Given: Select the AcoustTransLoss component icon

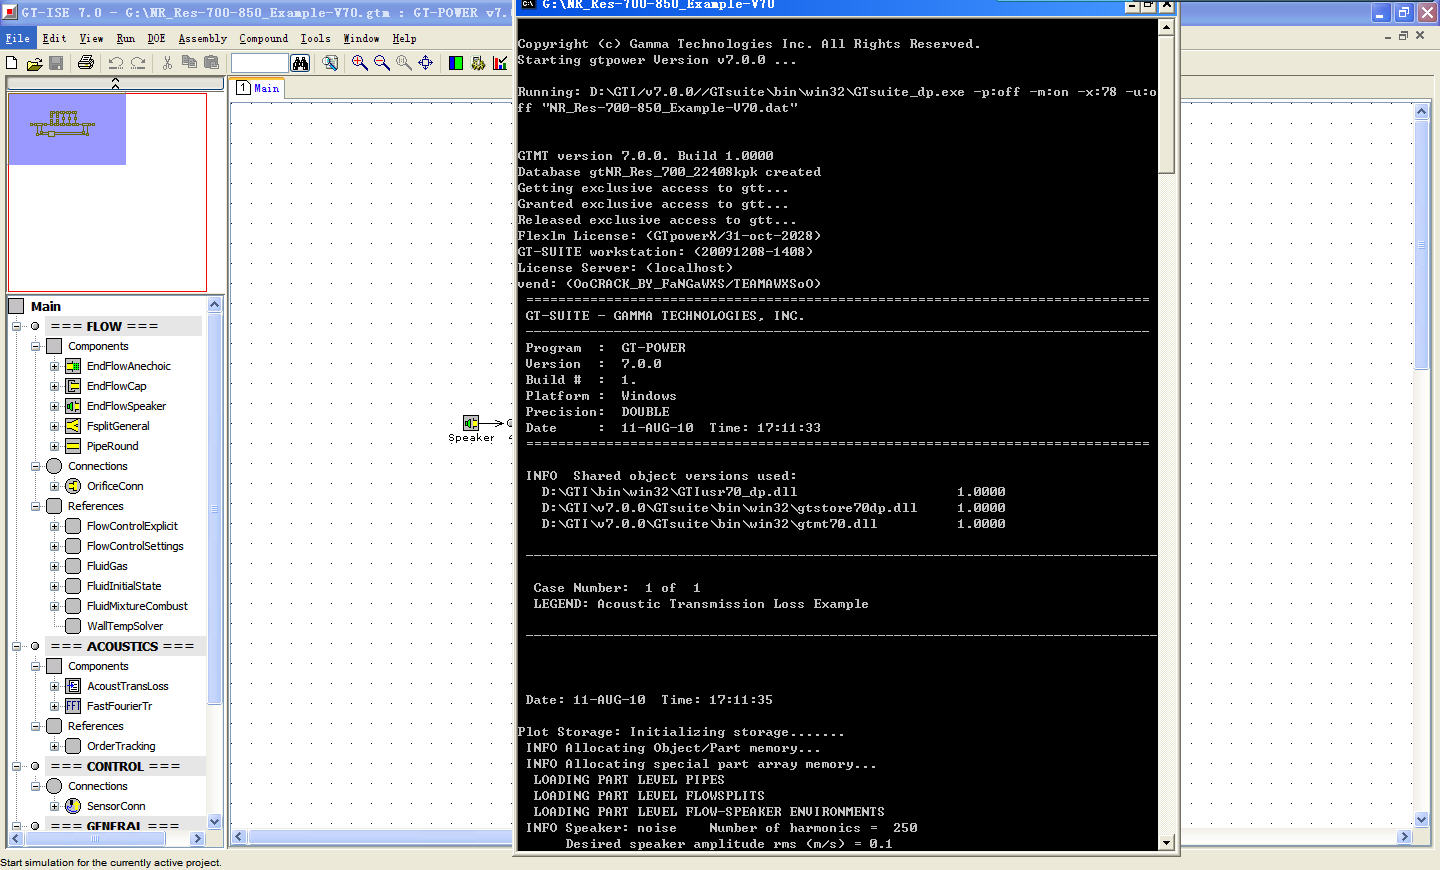Looking at the screenshot, I should [x=73, y=686].
